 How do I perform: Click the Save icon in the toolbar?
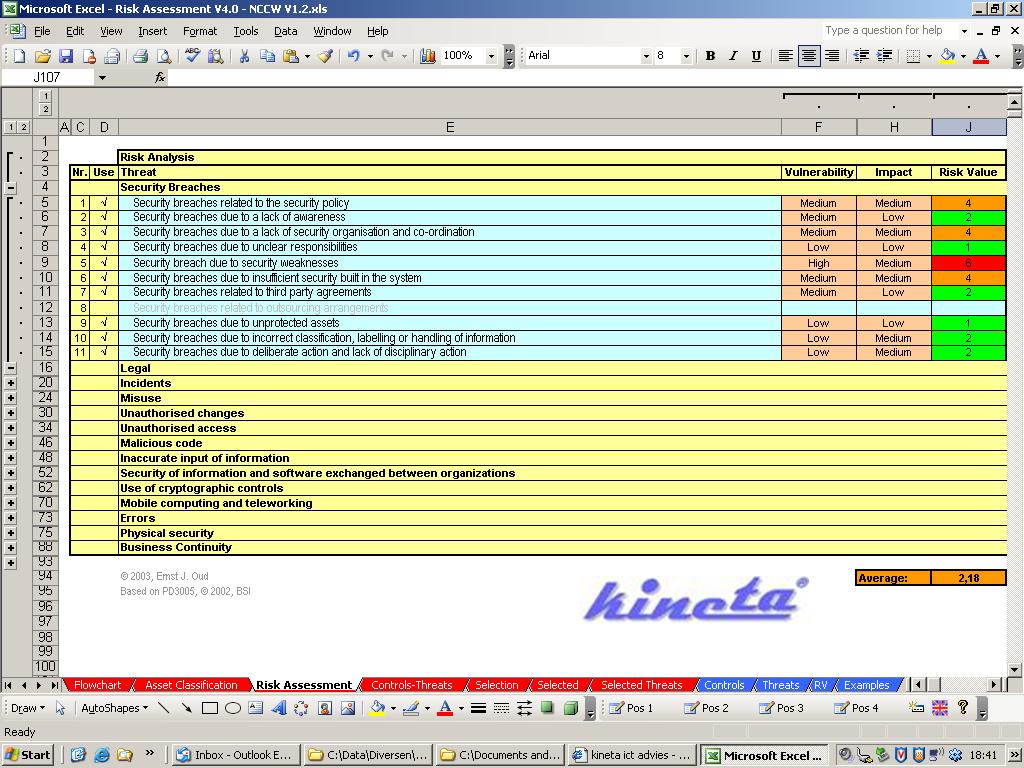pyautogui.click(x=66, y=56)
